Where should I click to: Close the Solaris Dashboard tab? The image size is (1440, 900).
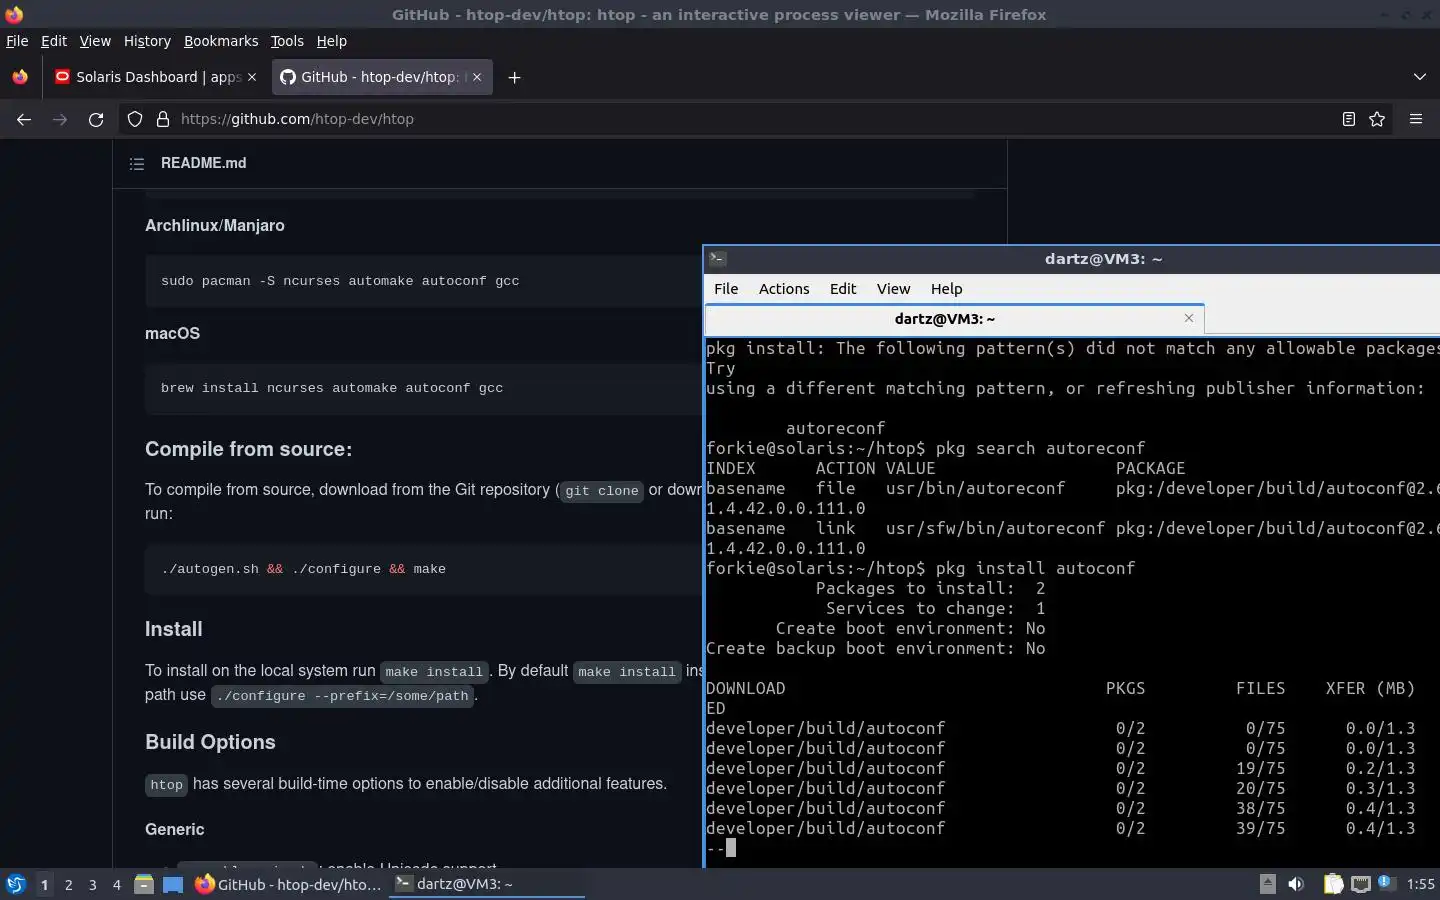pos(252,77)
